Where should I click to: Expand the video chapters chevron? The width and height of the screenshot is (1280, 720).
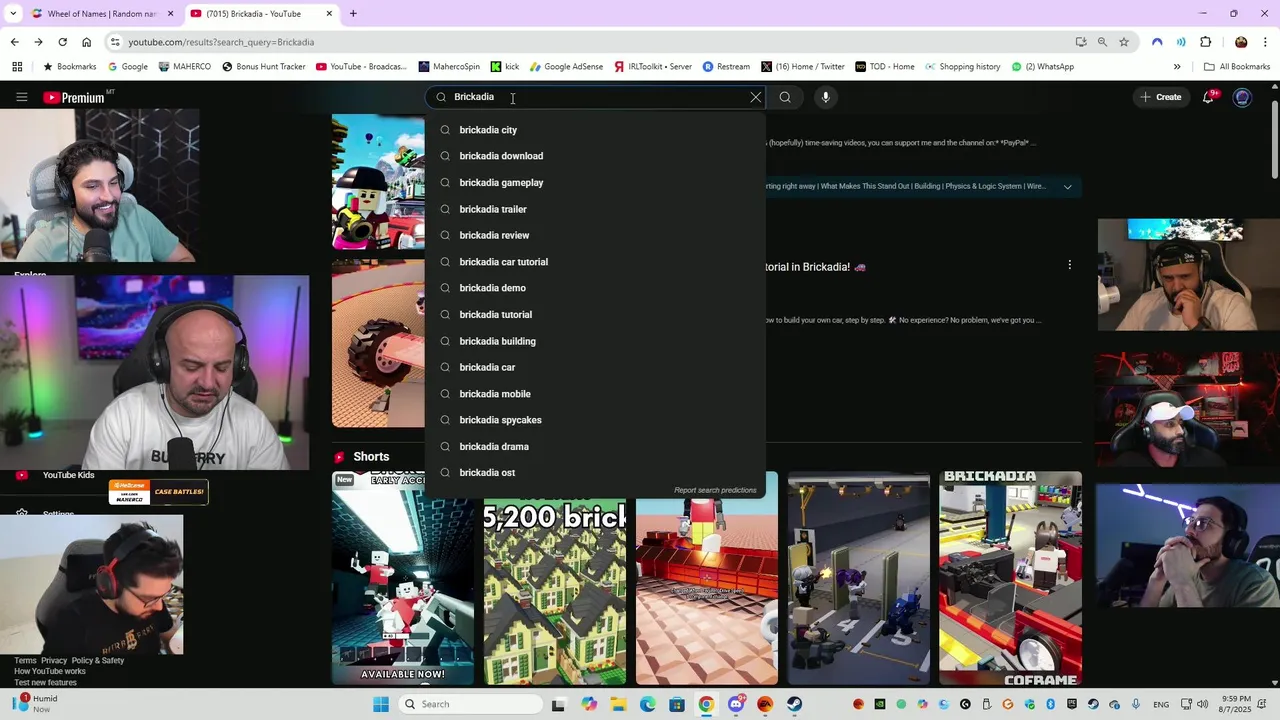(1068, 187)
